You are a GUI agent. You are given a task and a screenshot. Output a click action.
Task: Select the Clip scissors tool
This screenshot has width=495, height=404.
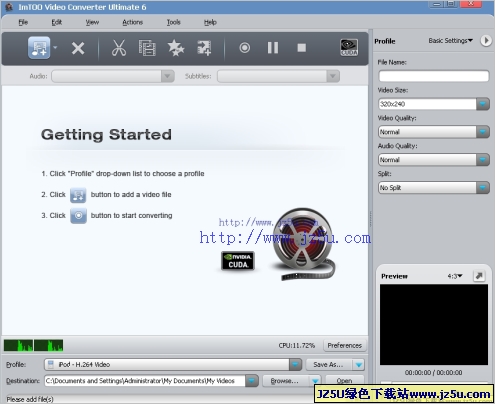[x=119, y=48]
